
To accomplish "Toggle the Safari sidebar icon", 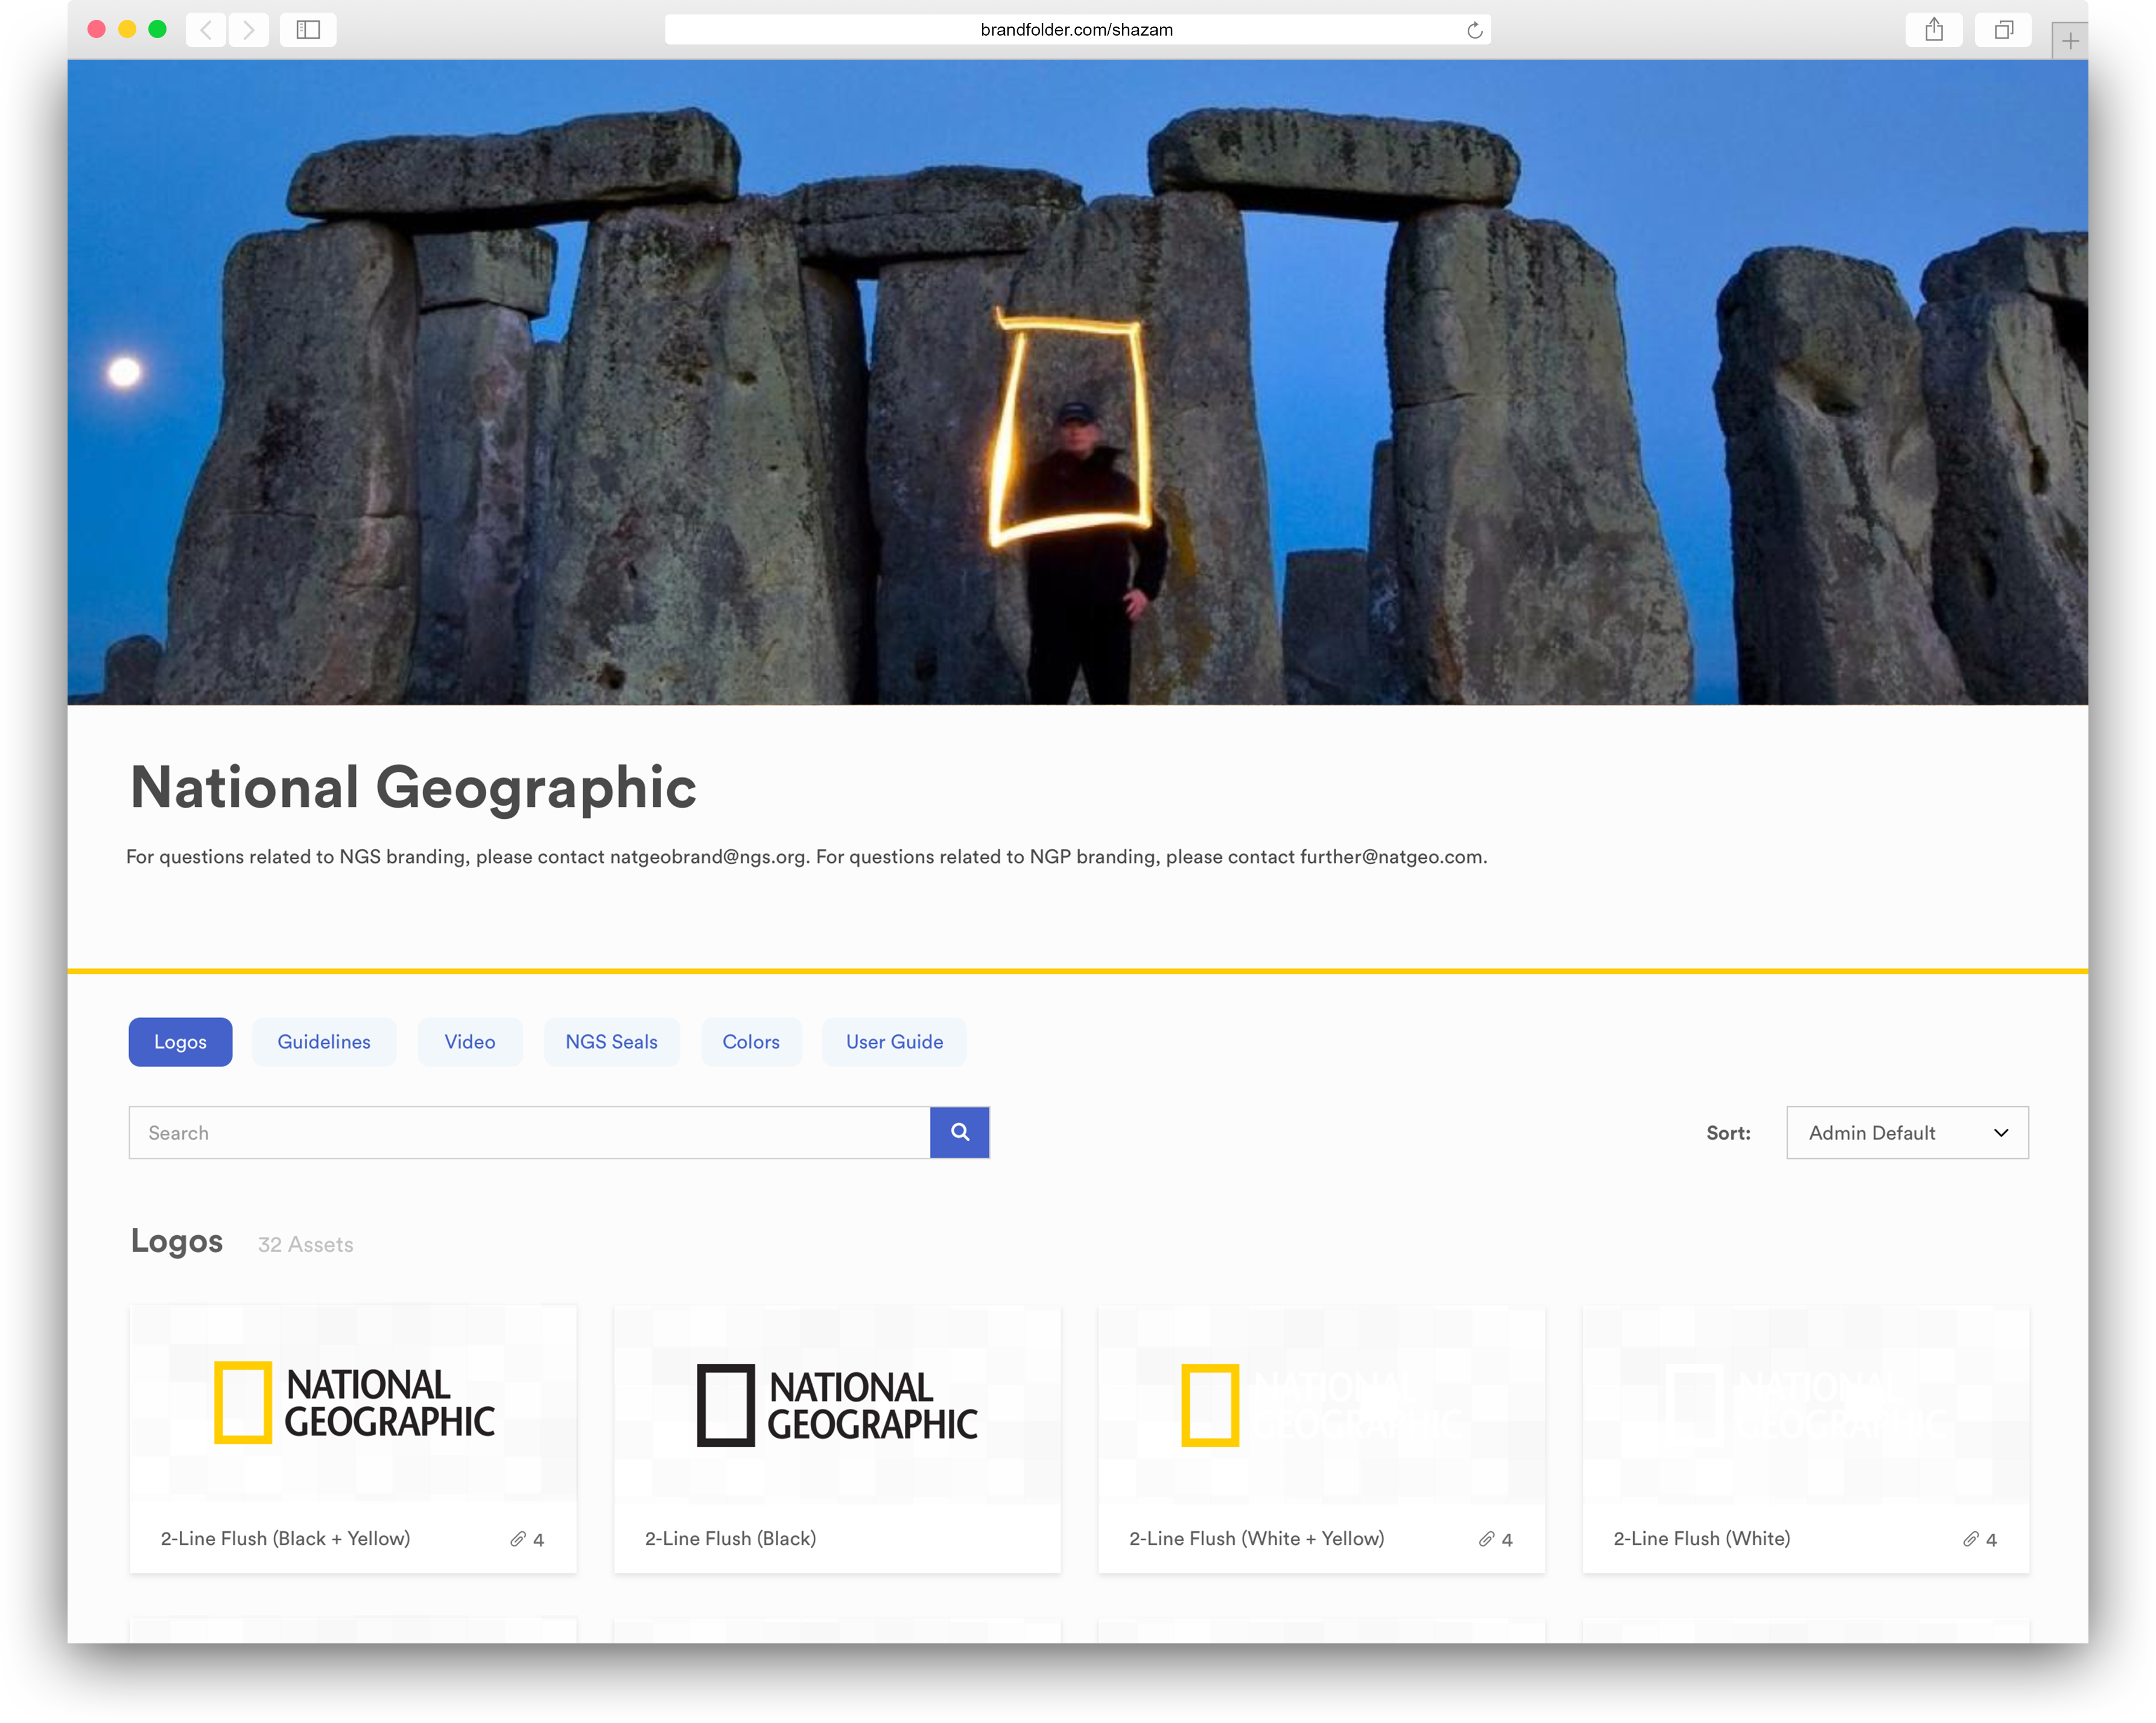I will (x=308, y=30).
